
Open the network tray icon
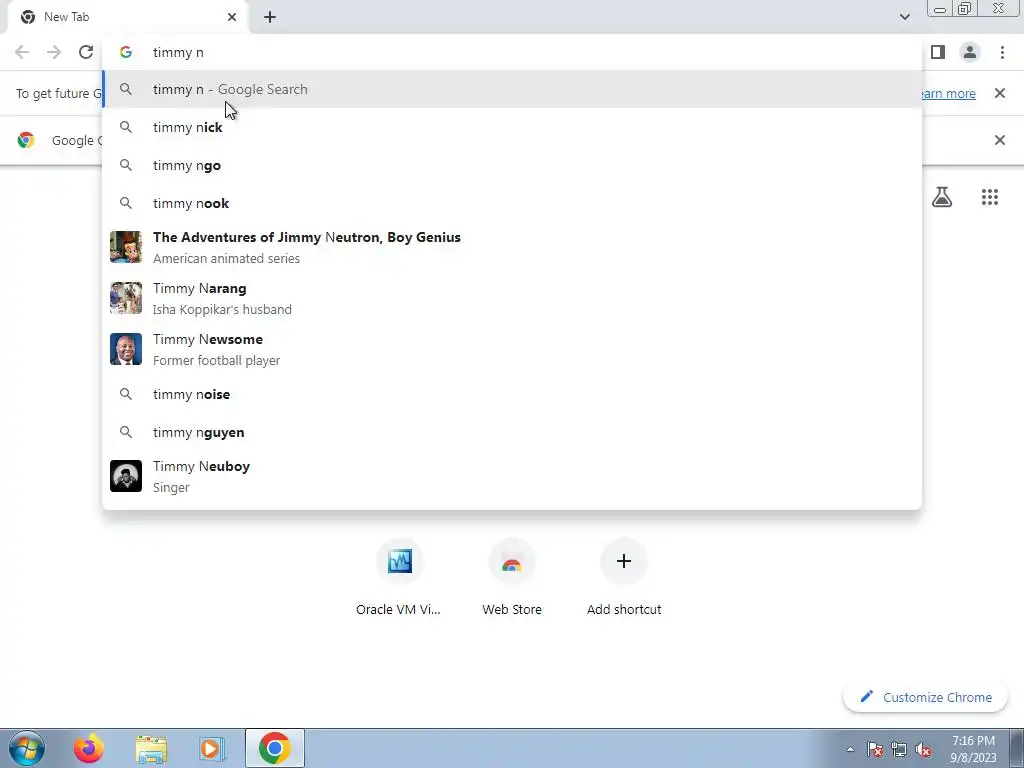point(899,749)
